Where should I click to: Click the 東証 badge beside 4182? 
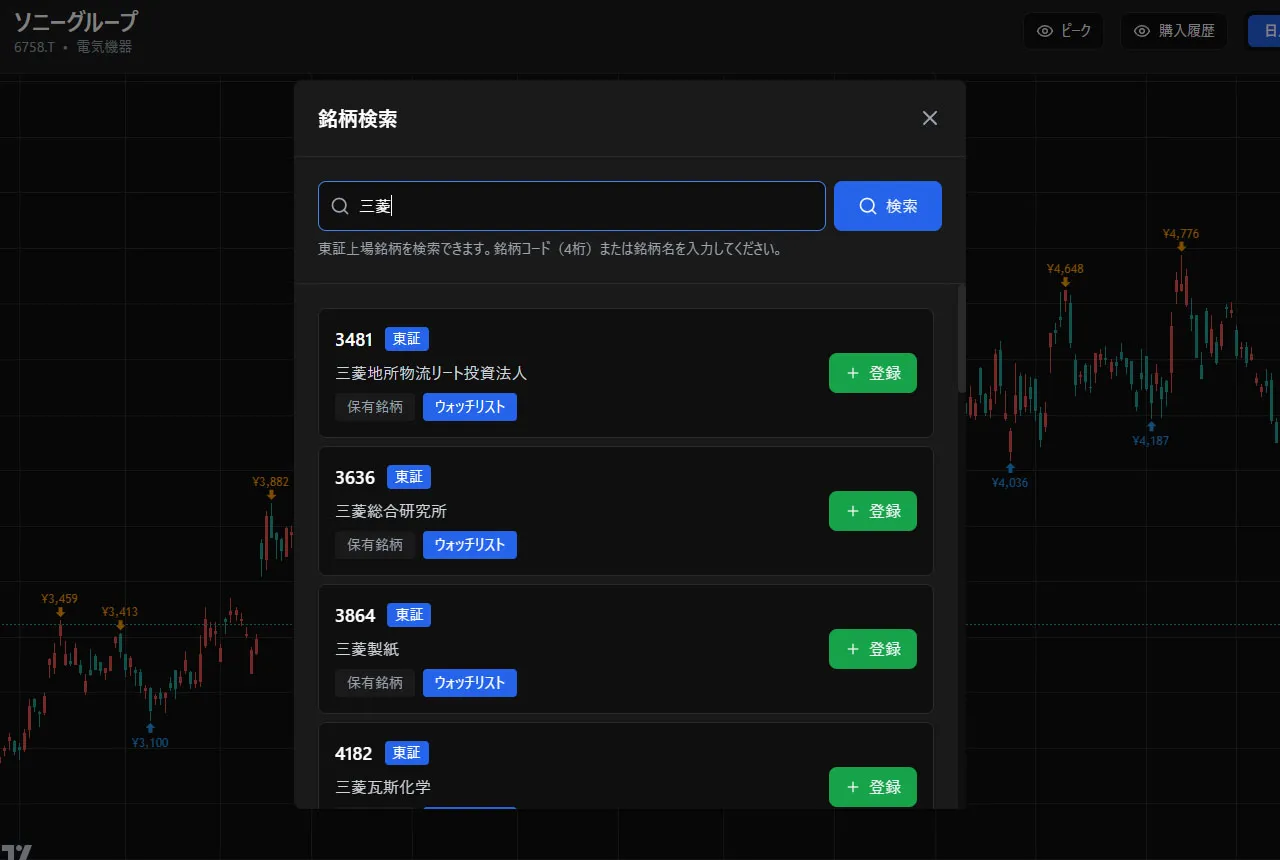click(406, 753)
